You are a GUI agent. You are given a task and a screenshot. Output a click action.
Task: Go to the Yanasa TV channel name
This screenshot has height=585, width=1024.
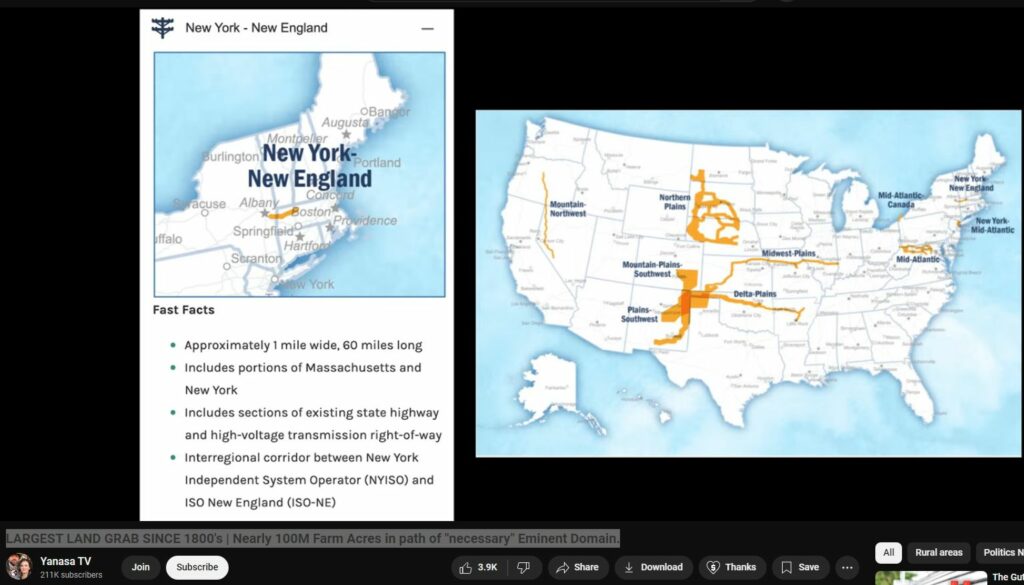(x=65, y=561)
